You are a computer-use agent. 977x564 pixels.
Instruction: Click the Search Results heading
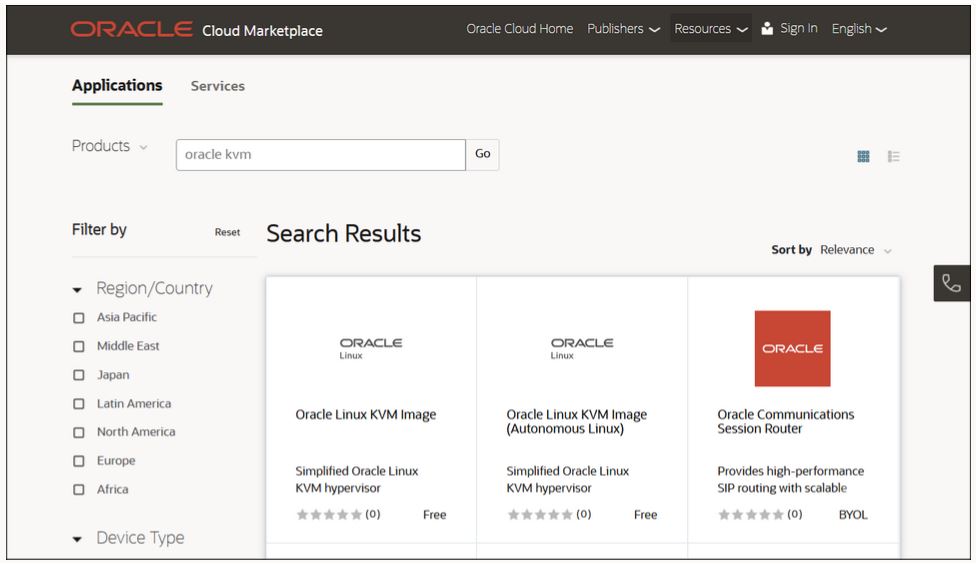(x=344, y=234)
